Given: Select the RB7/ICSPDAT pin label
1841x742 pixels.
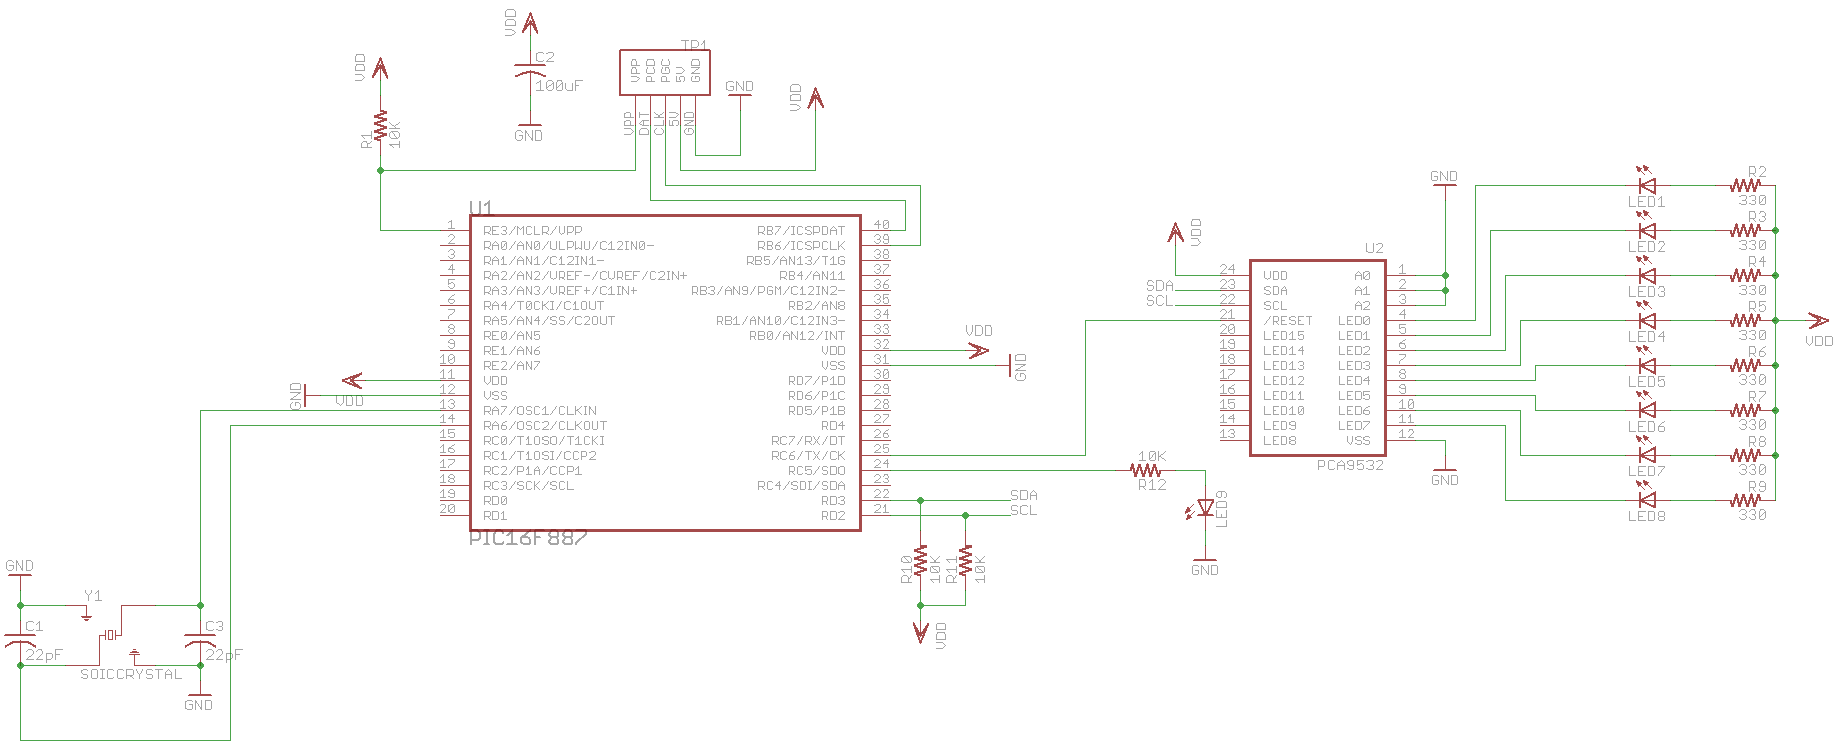Looking at the screenshot, I should (800, 231).
